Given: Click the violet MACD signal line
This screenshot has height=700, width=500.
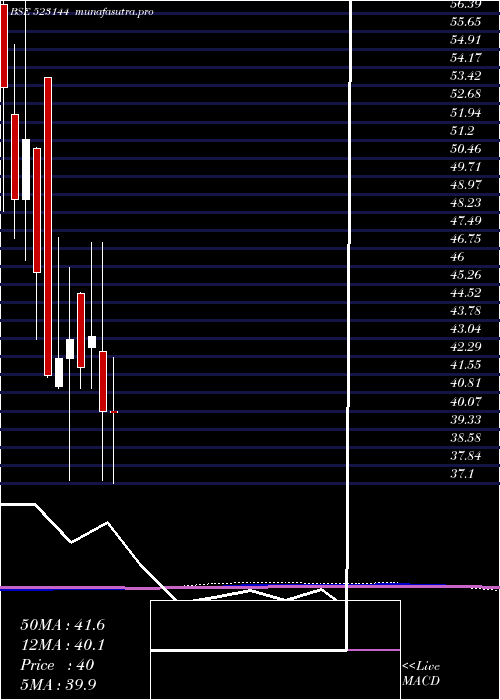Looking at the screenshot, I should coord(250,587).
